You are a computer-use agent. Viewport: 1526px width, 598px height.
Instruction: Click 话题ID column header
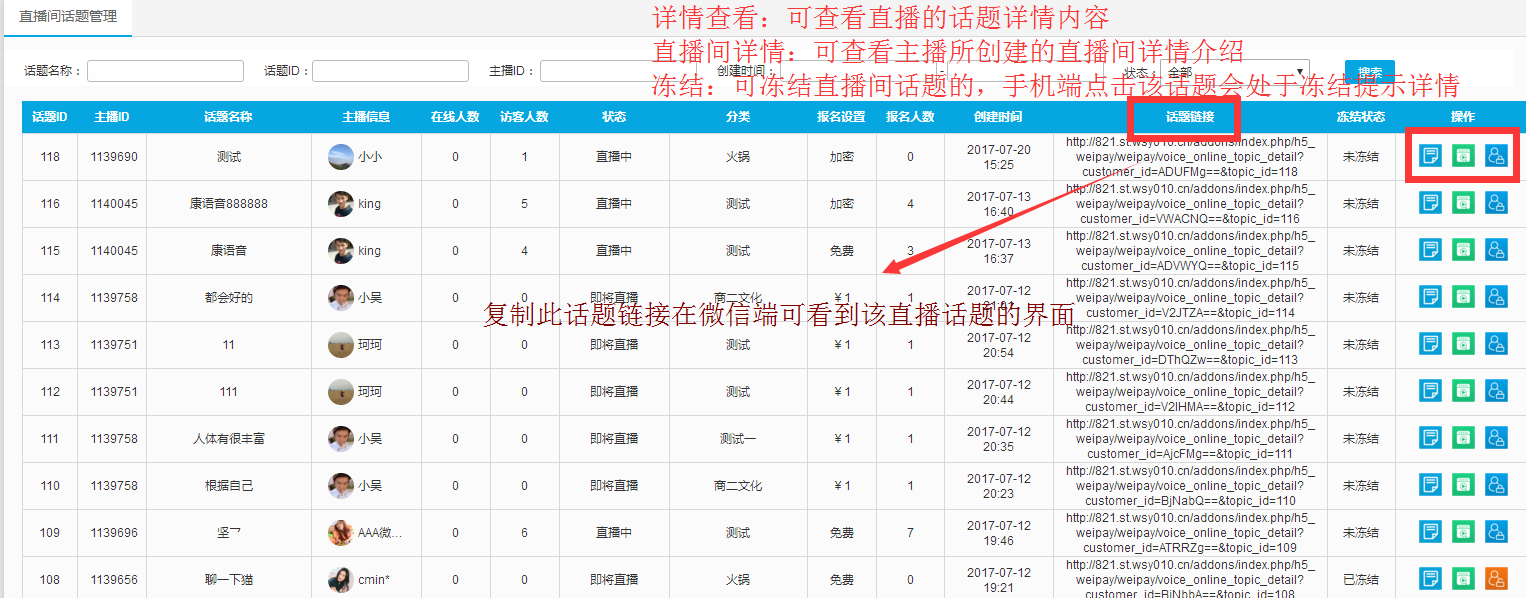click(50, 117)
